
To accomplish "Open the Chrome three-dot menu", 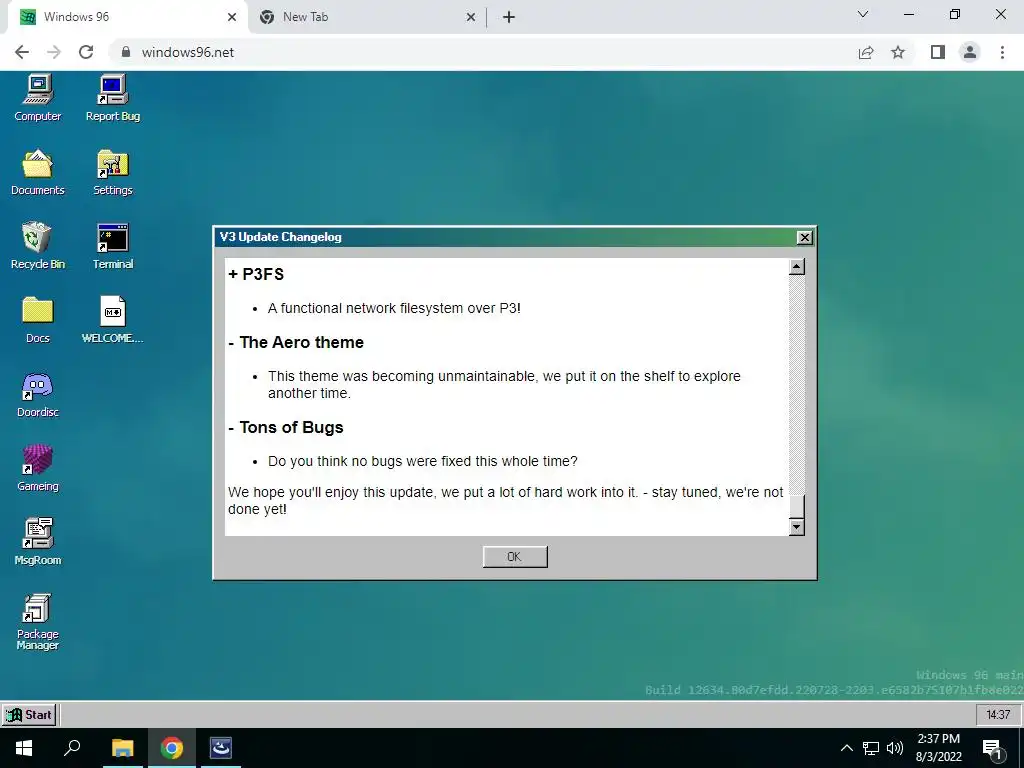I will [1002, 52].
